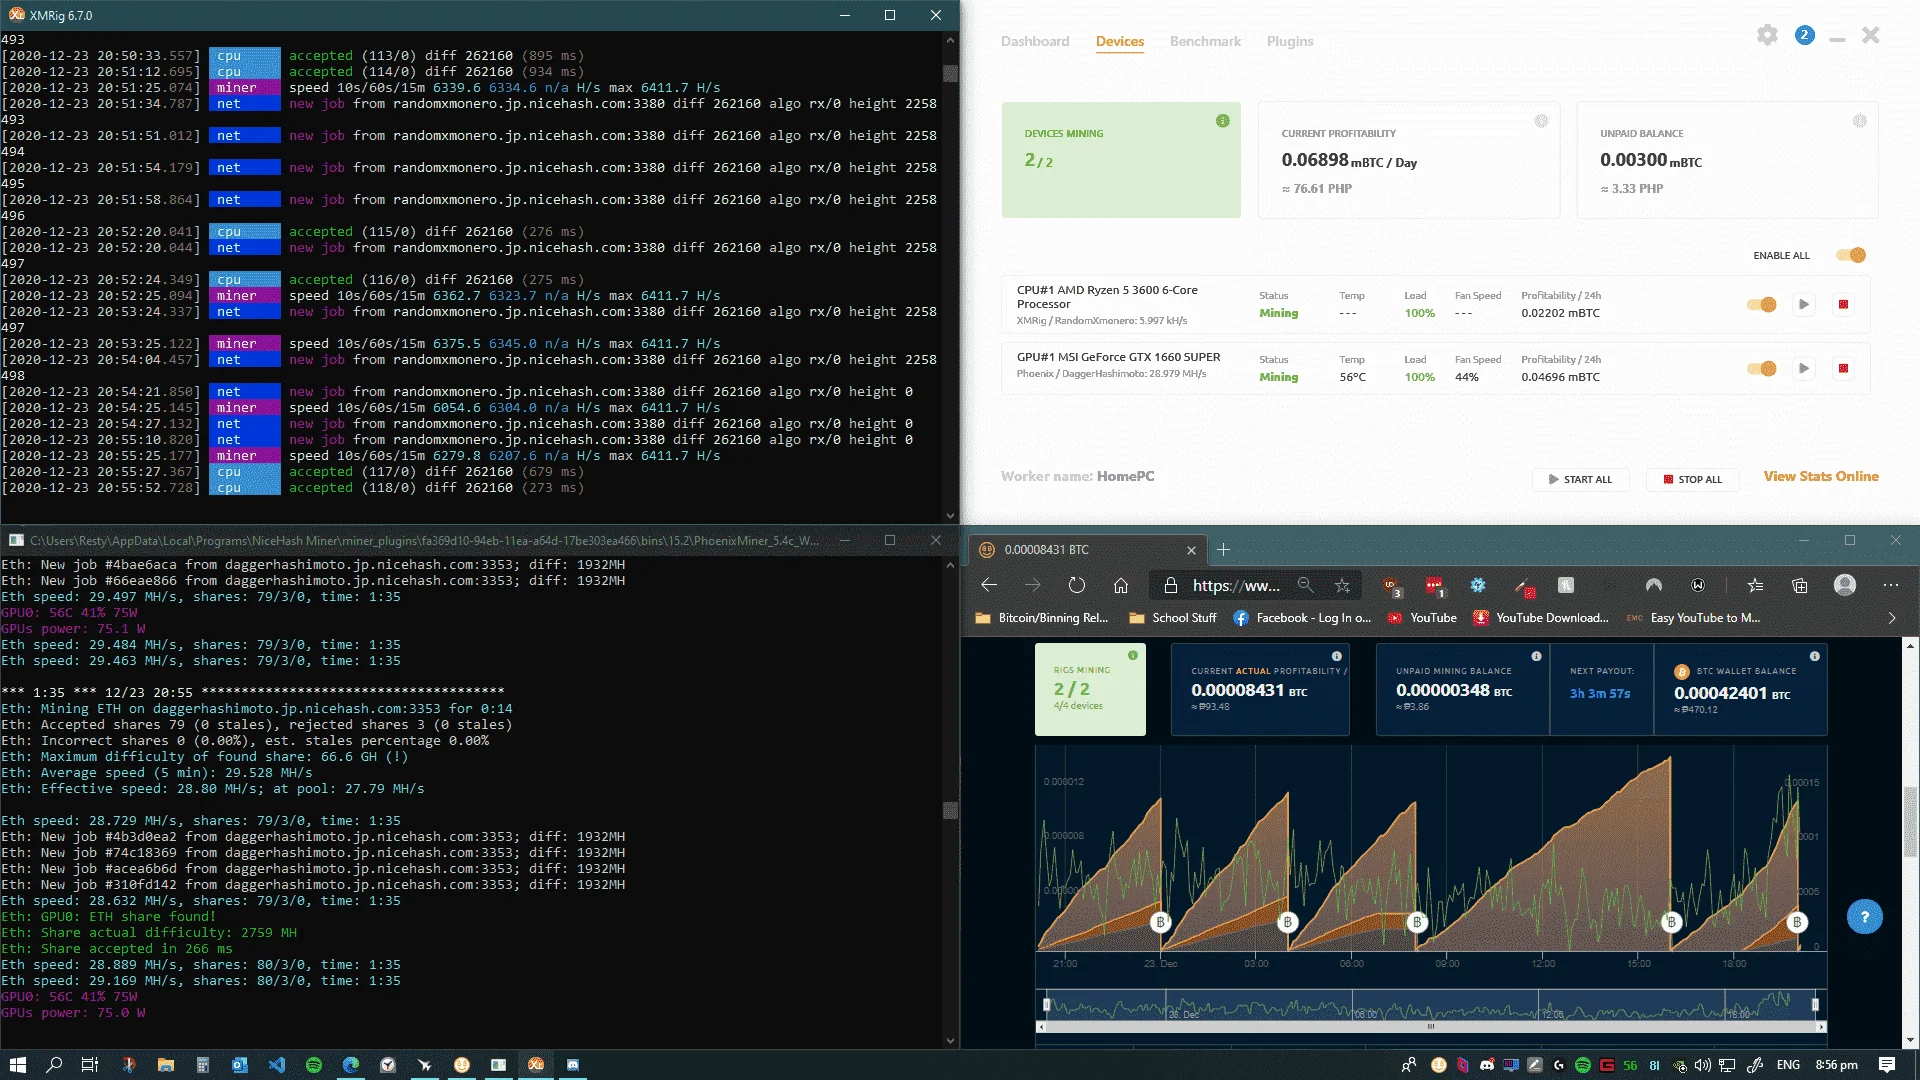Open Spotify from the taskbar
The image size is (1920, 1080).
click(314, 1065)
